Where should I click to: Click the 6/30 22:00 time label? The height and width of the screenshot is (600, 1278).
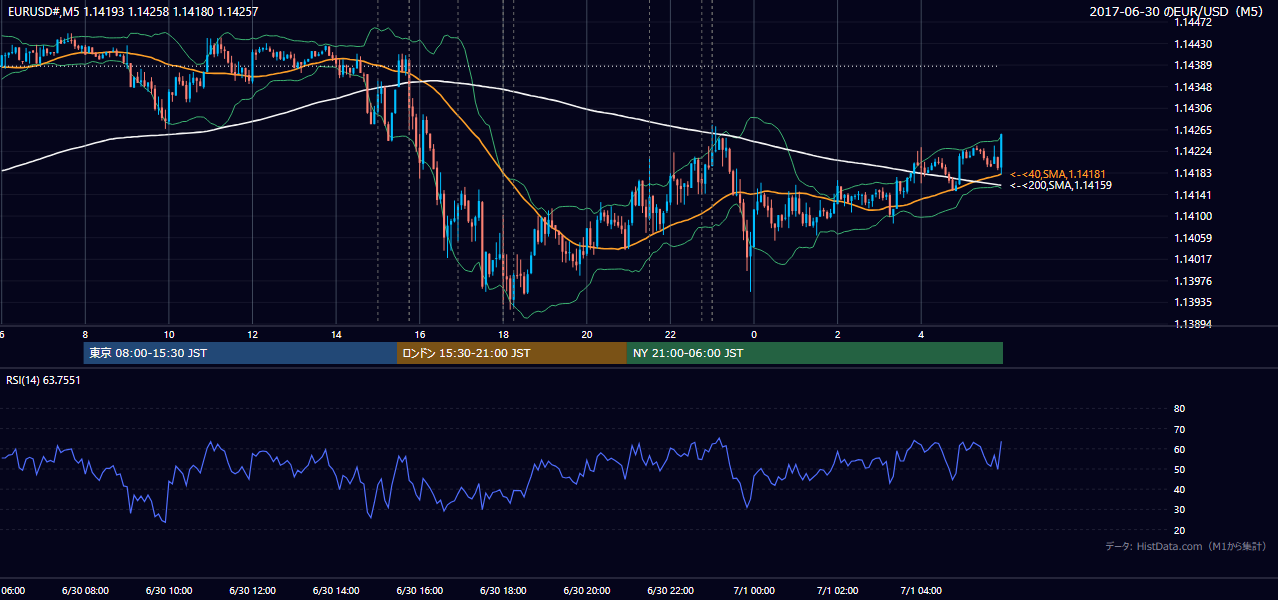click(x=670, y=591)
